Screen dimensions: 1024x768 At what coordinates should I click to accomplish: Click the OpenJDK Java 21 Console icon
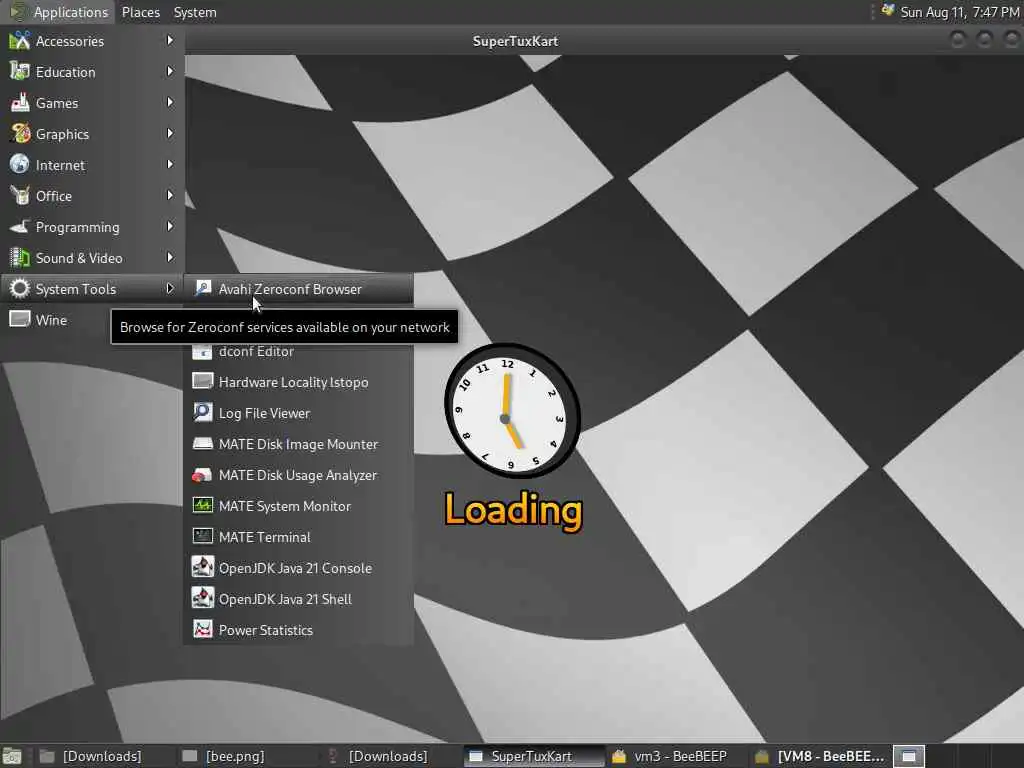203,568
